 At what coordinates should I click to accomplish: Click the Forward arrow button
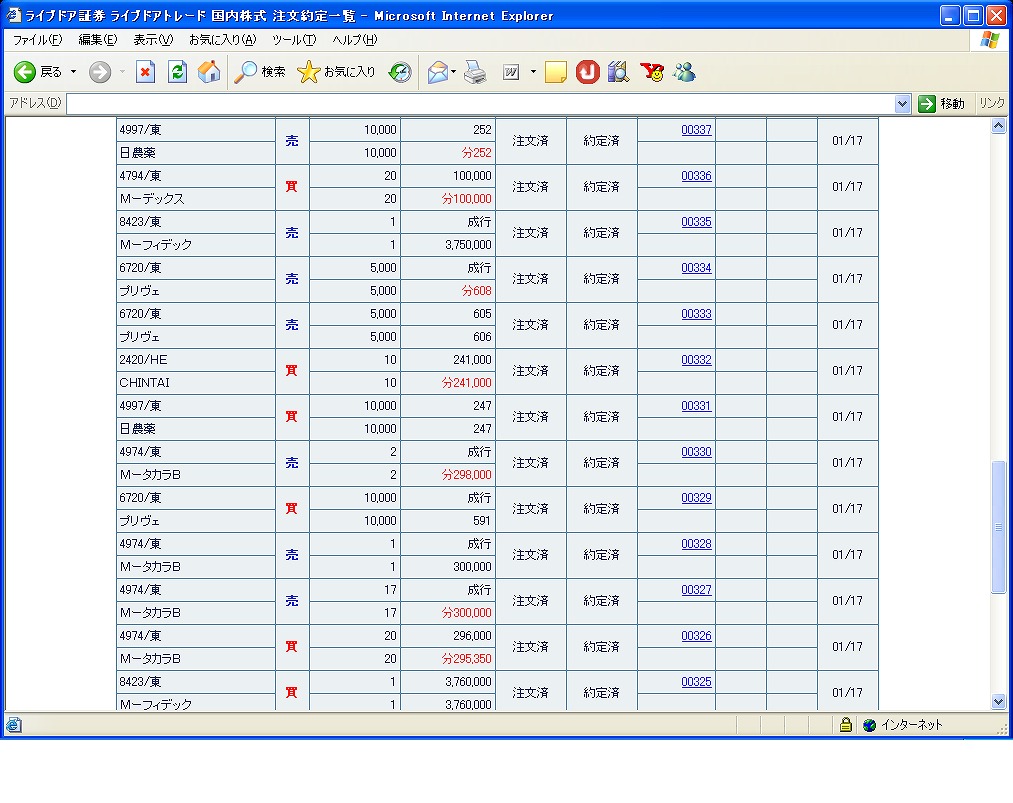[x=100, y=72]
